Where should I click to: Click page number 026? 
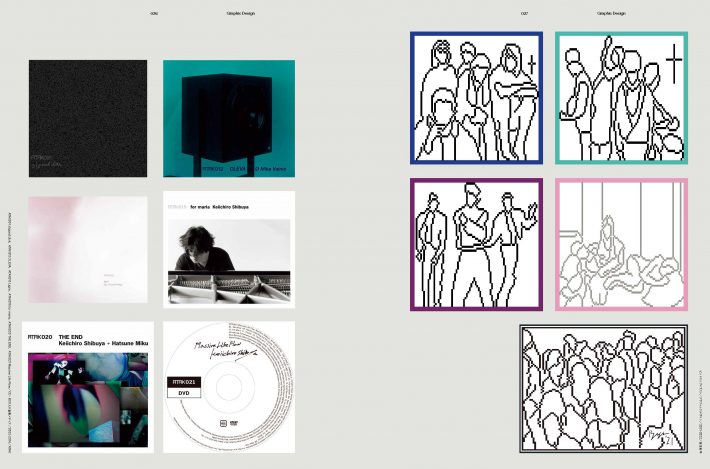154,14
